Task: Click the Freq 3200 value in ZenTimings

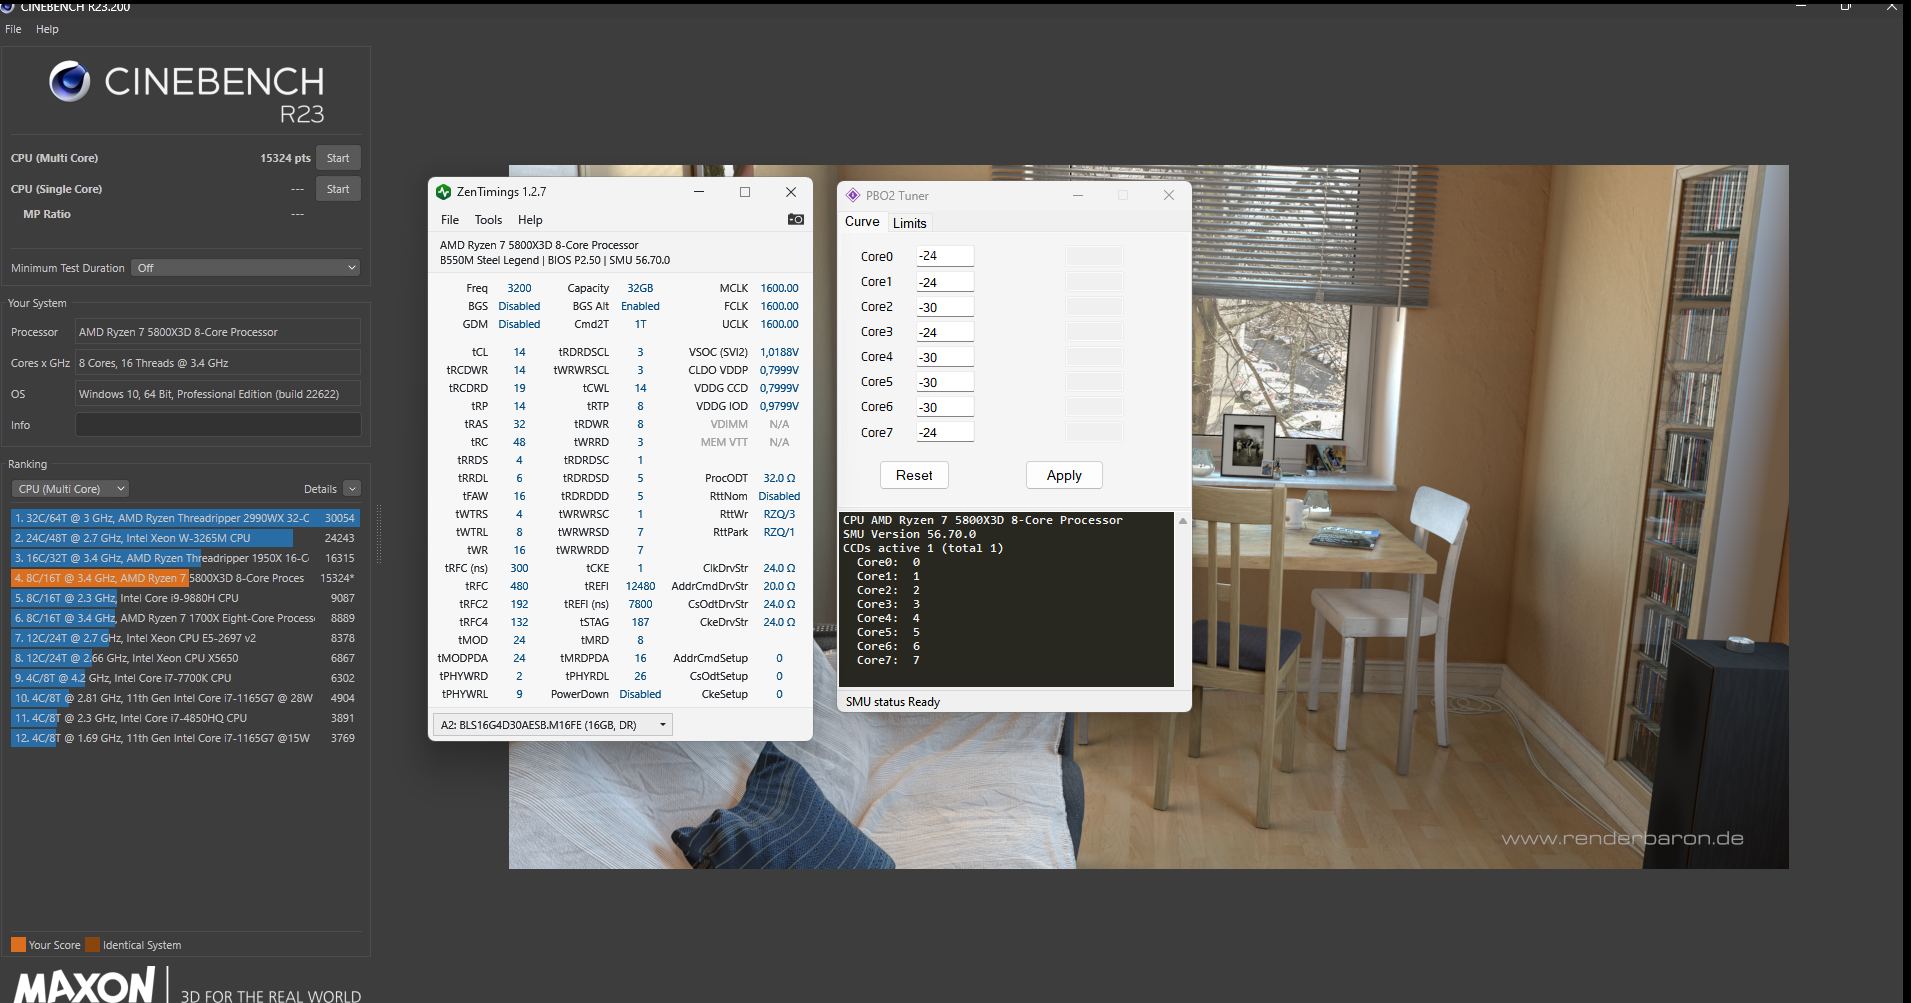Action: [x=519, y=288]
